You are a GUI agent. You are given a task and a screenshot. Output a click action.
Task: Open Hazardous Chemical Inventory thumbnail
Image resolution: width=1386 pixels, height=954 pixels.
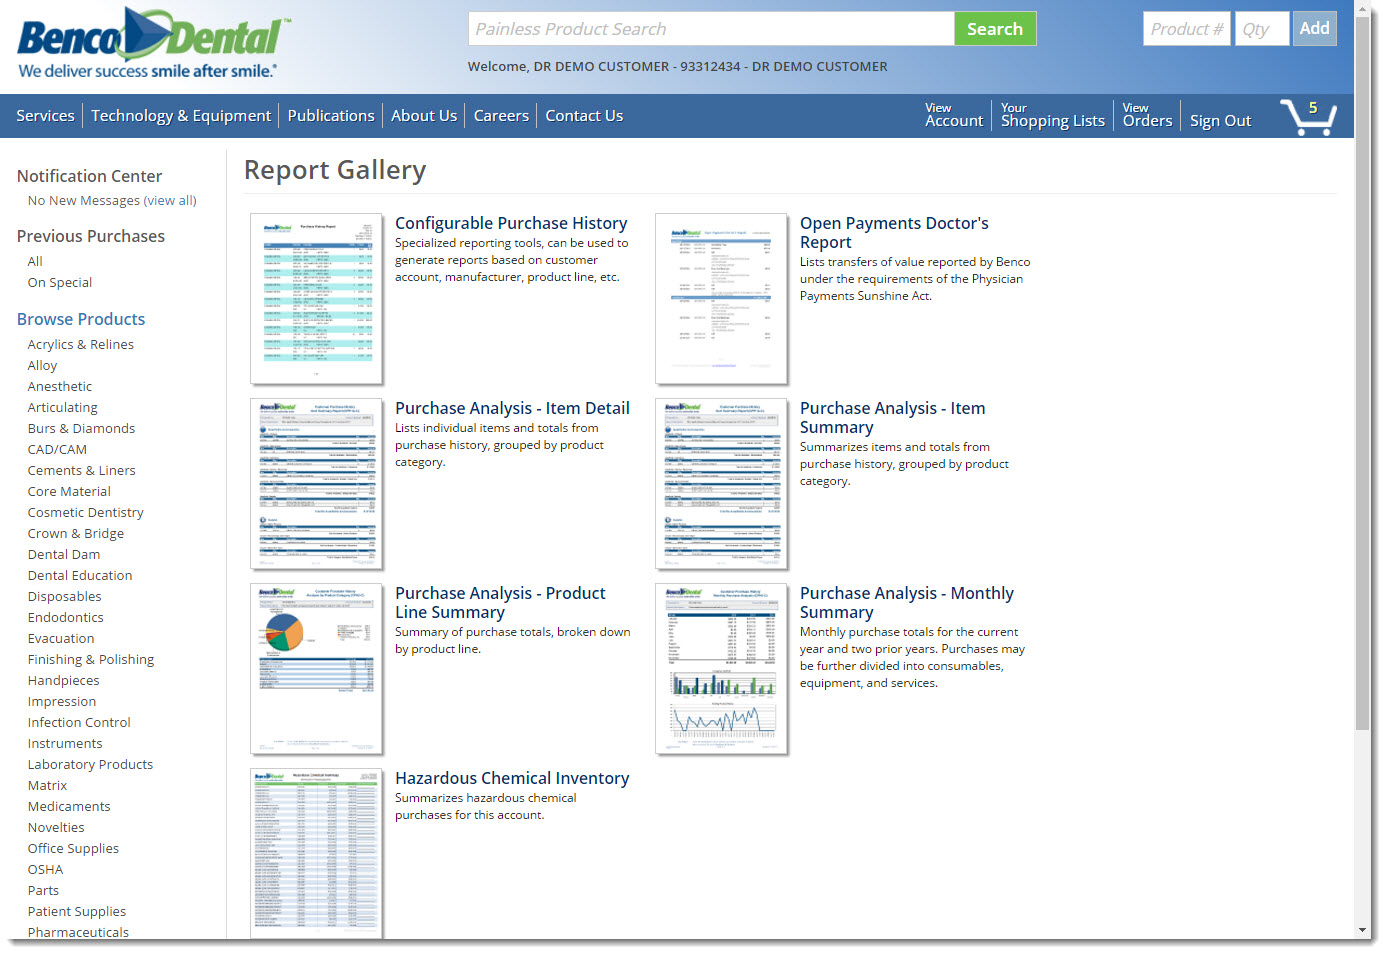tap(316, 853)
